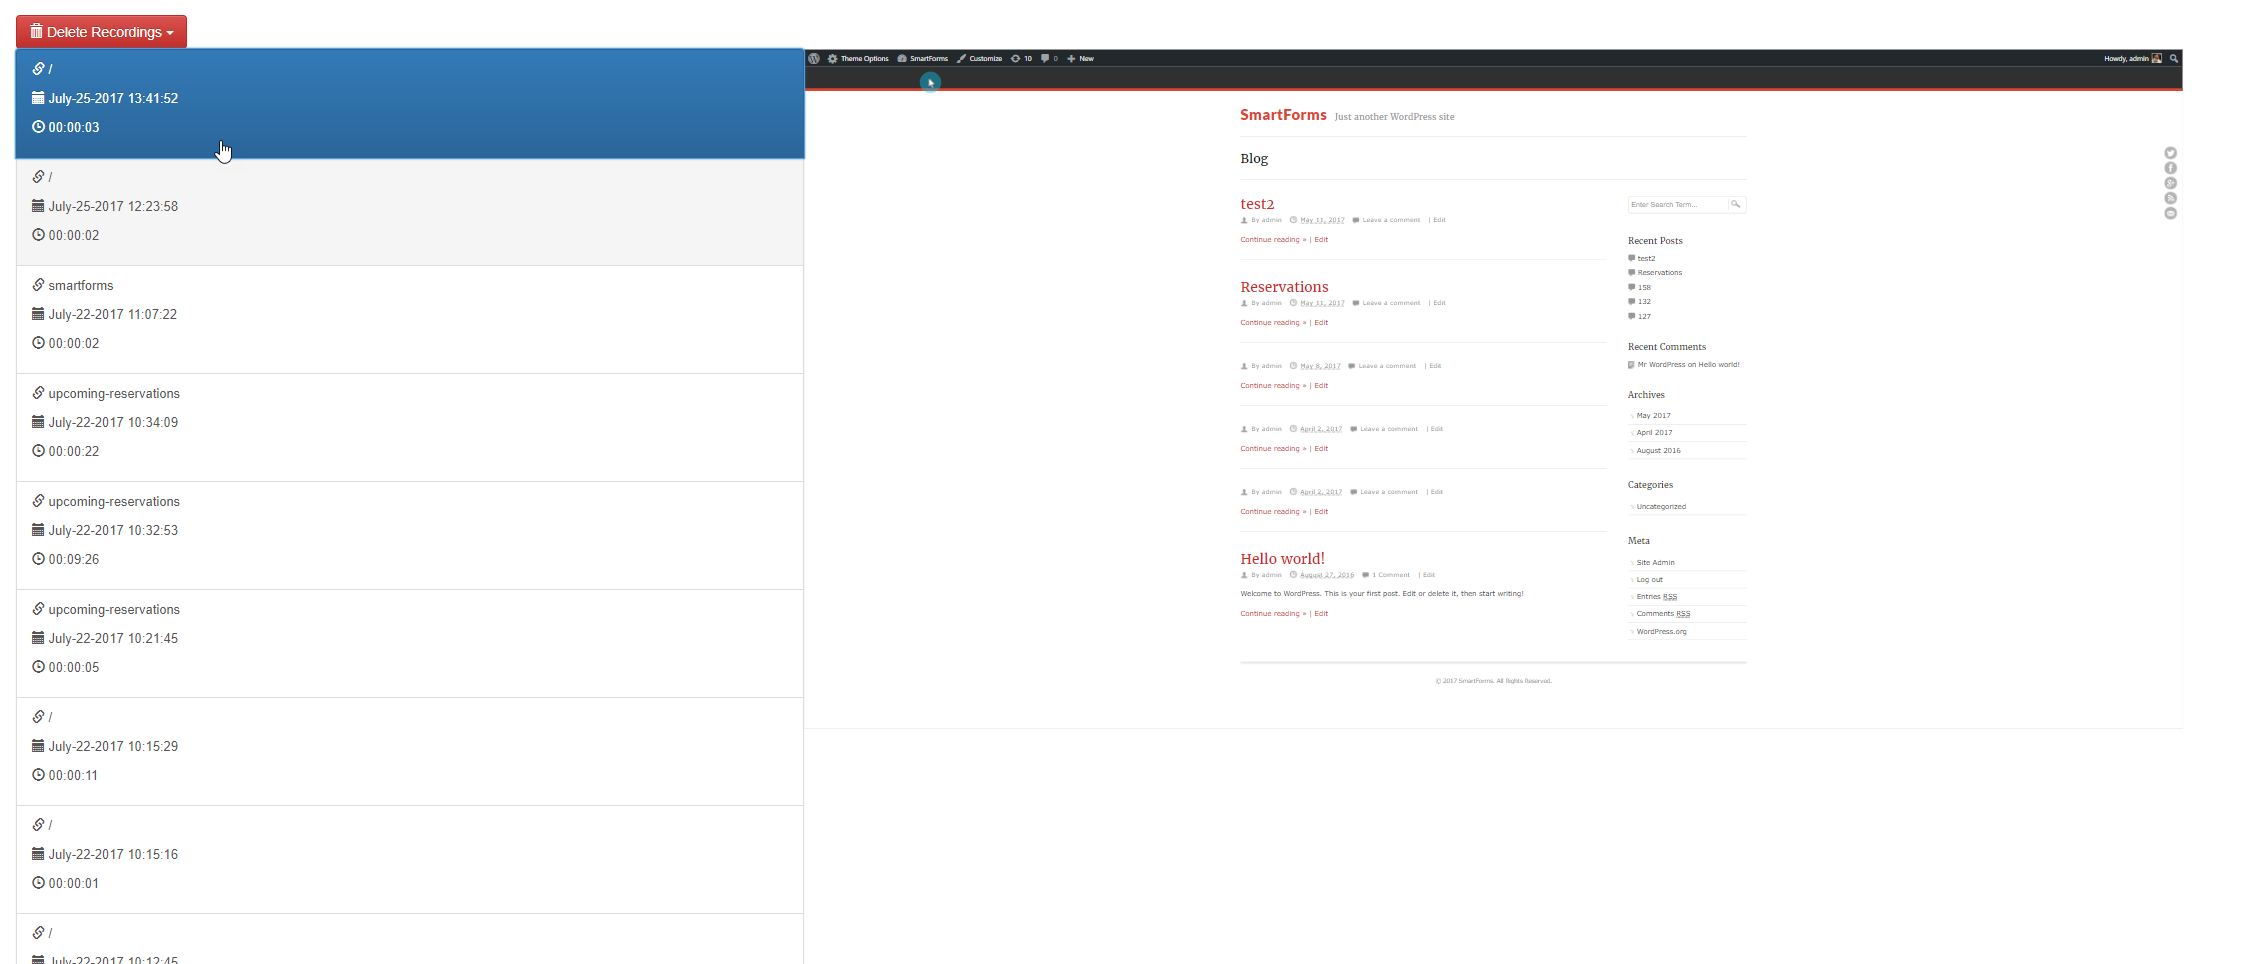The image size is (2246, 964).
Task: Click the calendar icon beside July-22-2017 10:34:09
Action: pos(38,422)
